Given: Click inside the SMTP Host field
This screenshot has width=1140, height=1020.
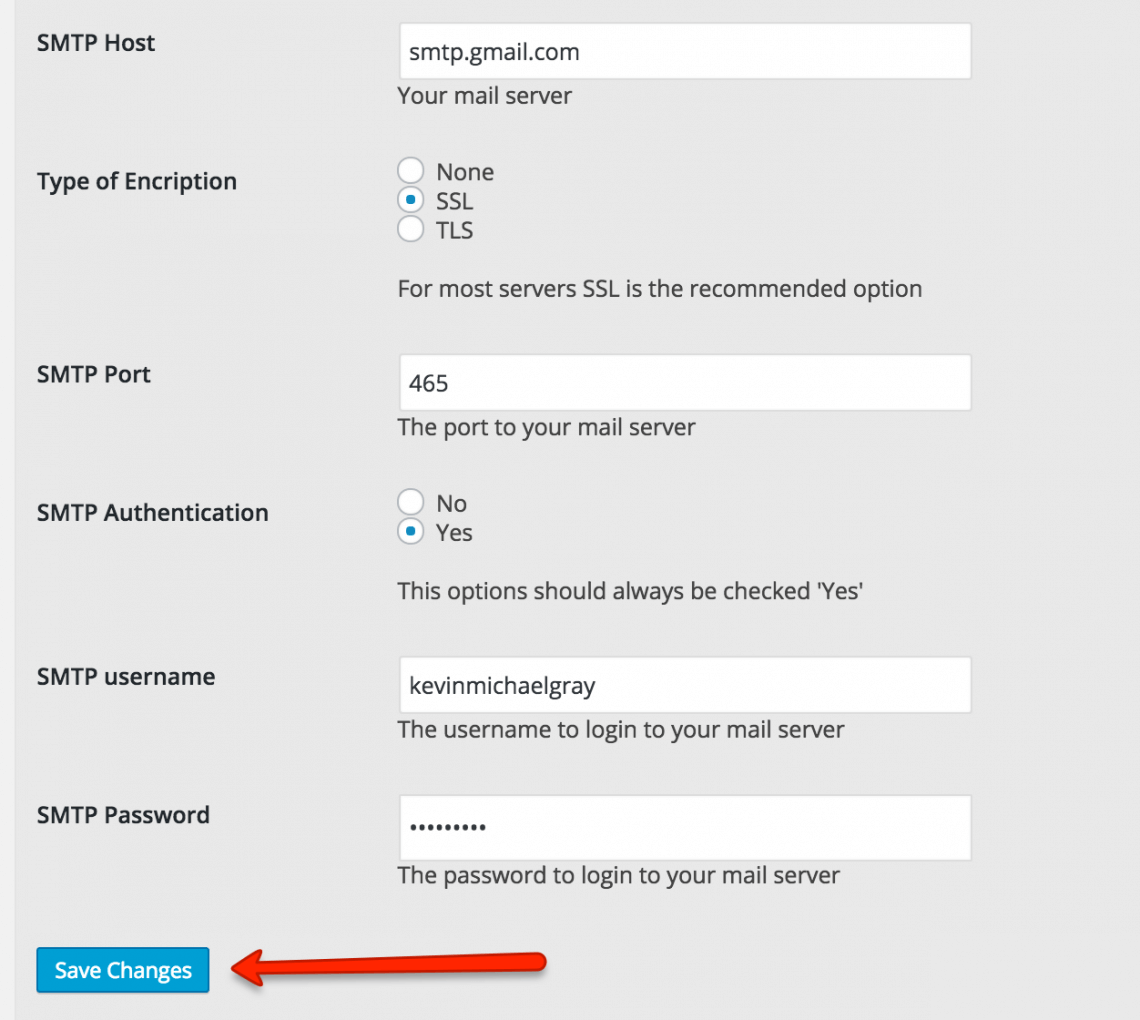Looking at the screenshot, I should pos(684,50).
